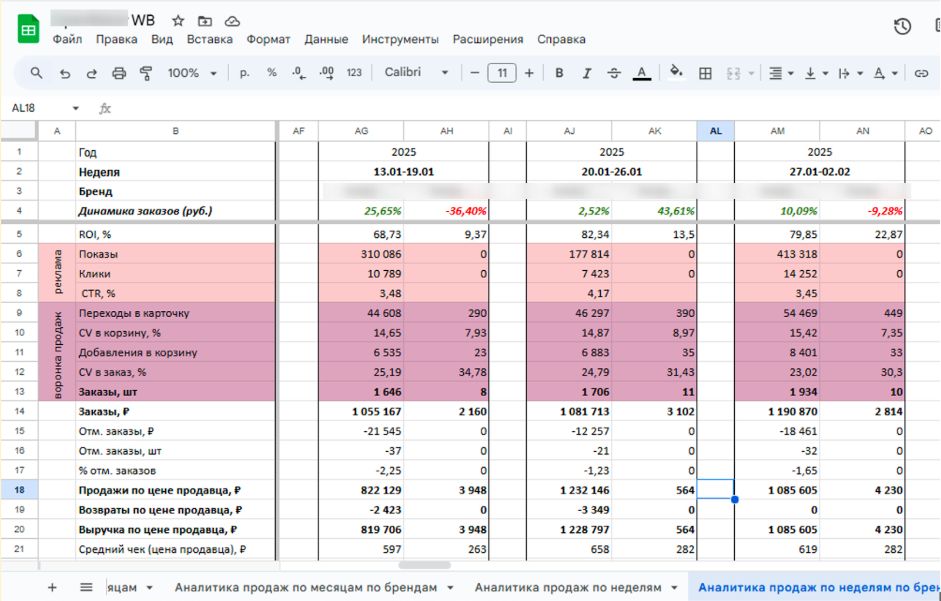Toggle italic text formatting
The height and width of the screenshot is (601, 941).
click(x=587, y=73)
